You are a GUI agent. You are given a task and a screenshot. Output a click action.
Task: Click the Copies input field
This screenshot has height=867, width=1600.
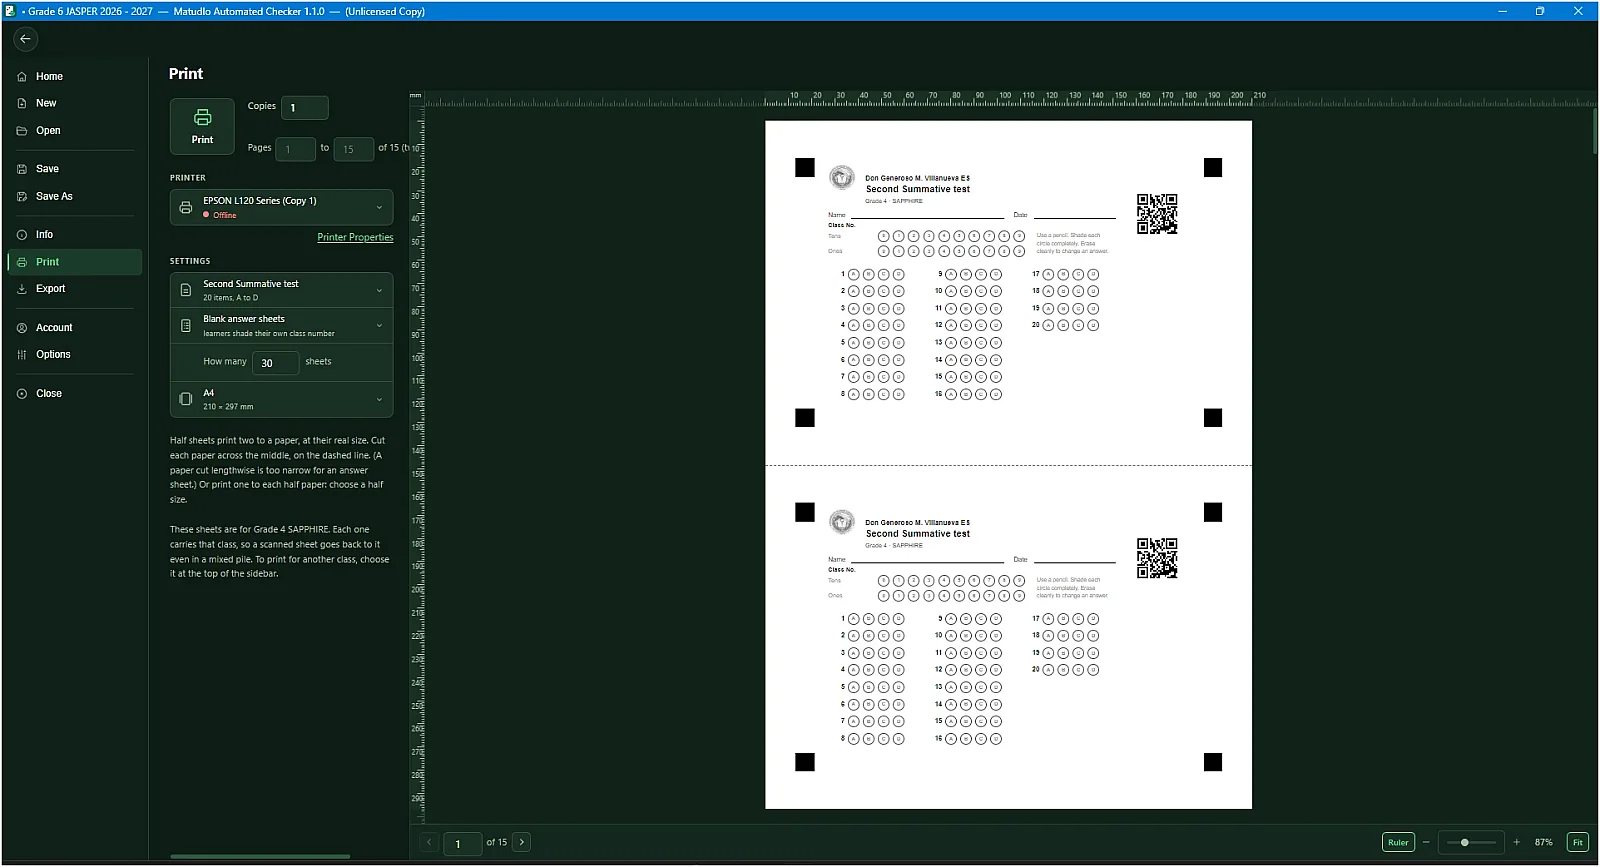point(305,107)
